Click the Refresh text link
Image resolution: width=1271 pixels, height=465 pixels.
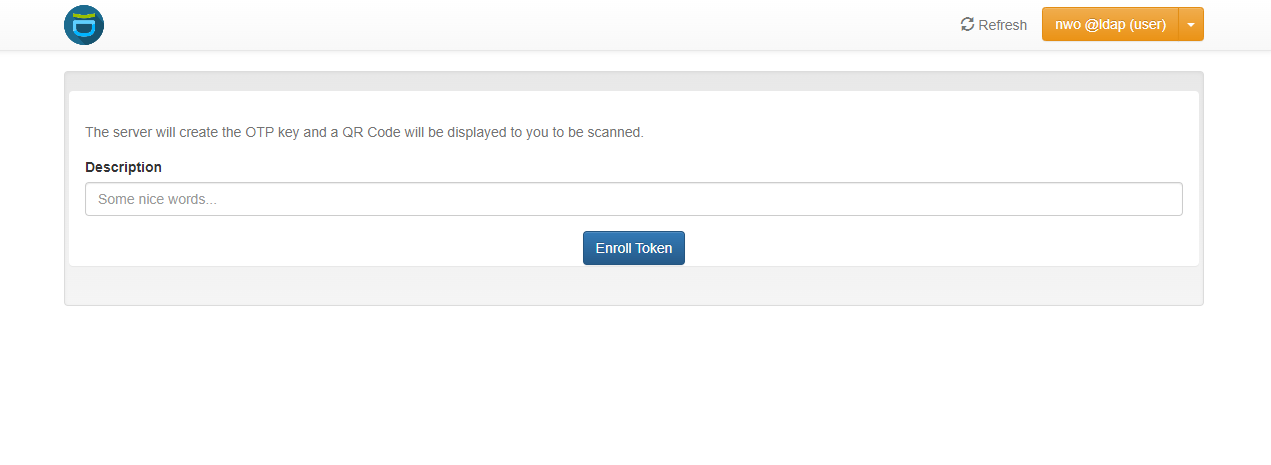coord(1002,25)
